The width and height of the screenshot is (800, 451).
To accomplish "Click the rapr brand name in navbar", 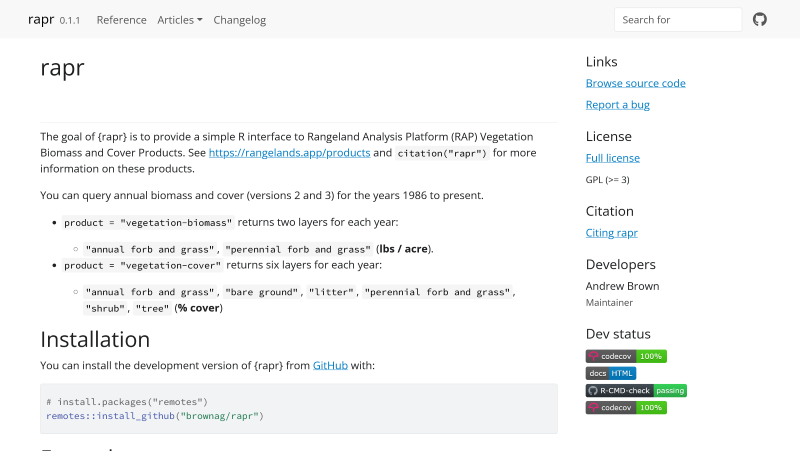I will point(41,19).
